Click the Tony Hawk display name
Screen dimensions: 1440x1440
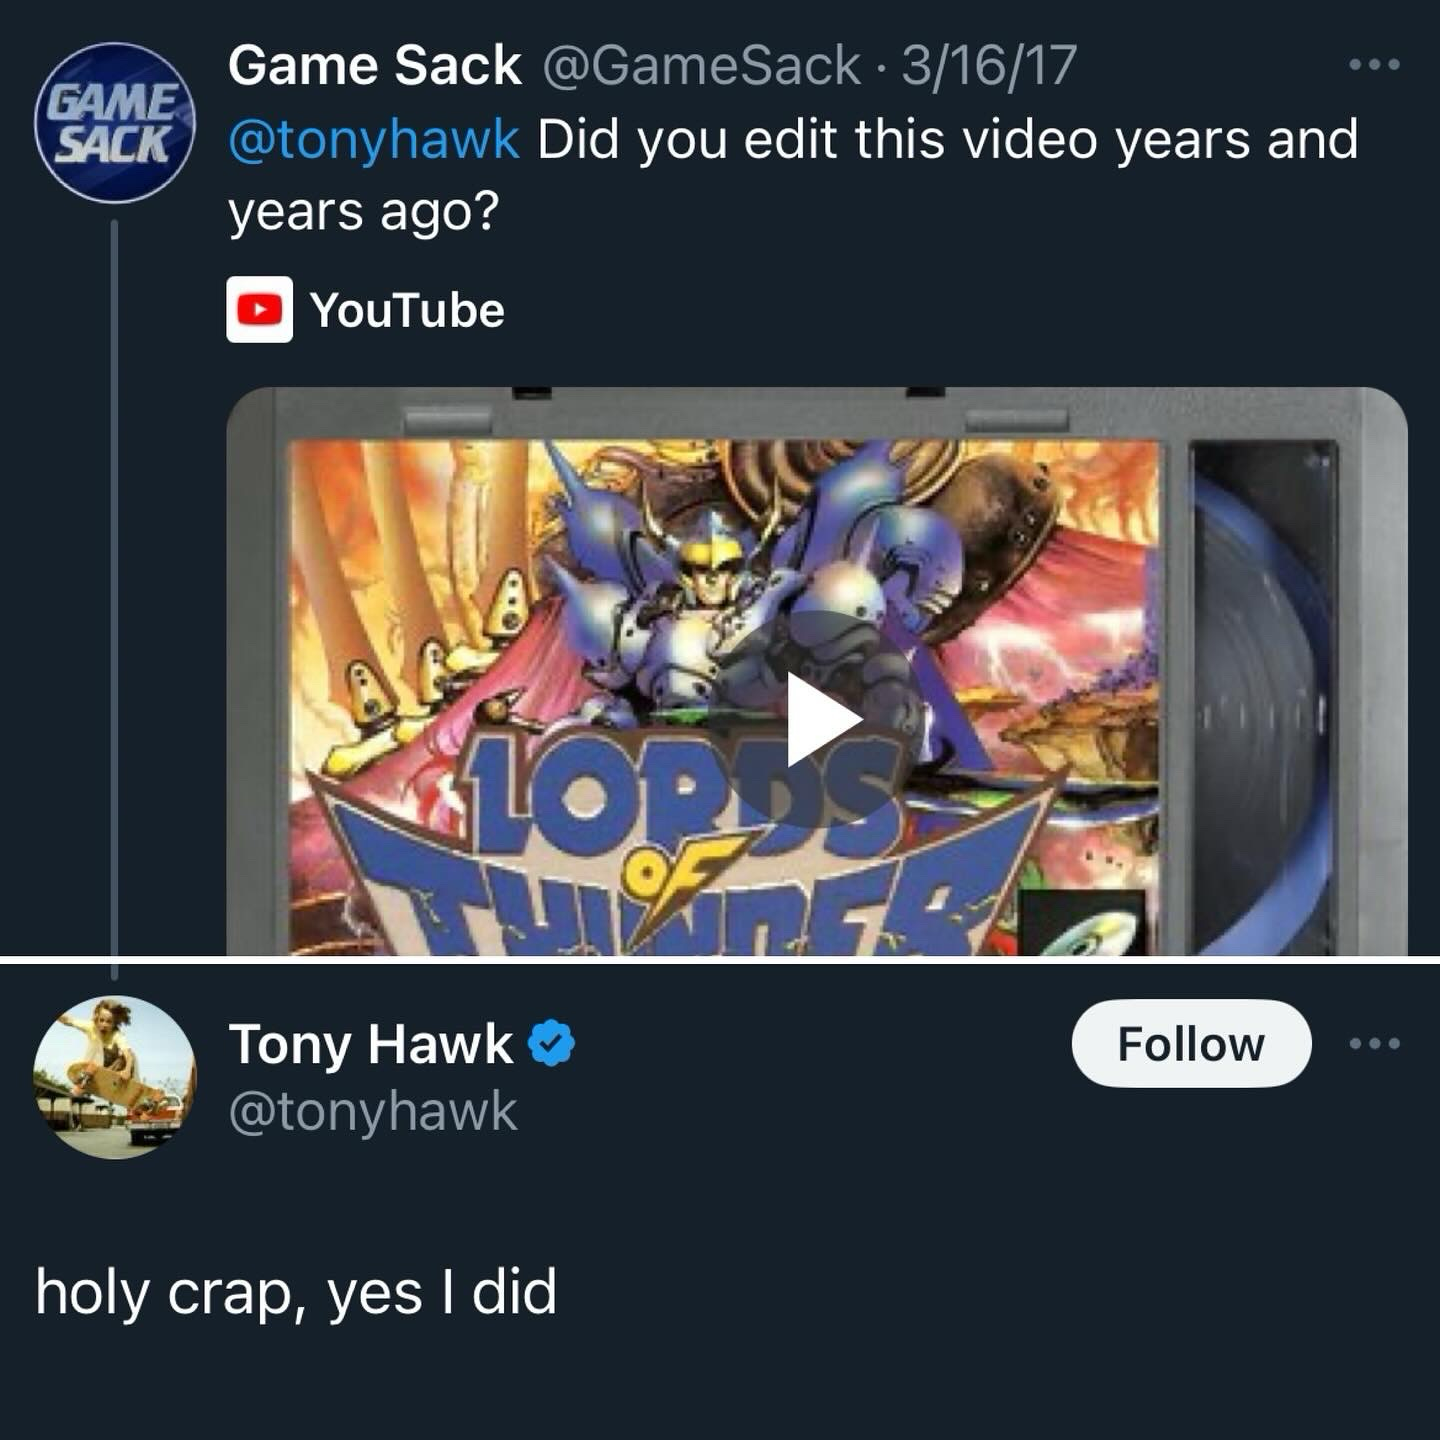pos(371,1044)
